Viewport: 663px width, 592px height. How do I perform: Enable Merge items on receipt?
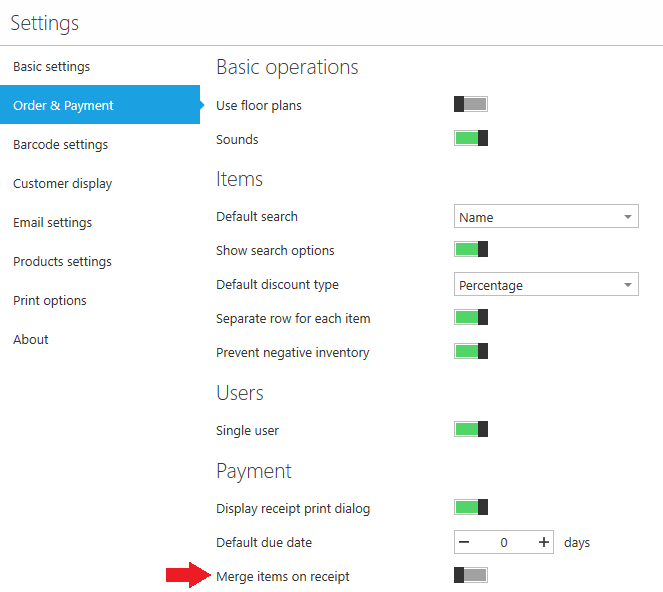click(470, 576)
